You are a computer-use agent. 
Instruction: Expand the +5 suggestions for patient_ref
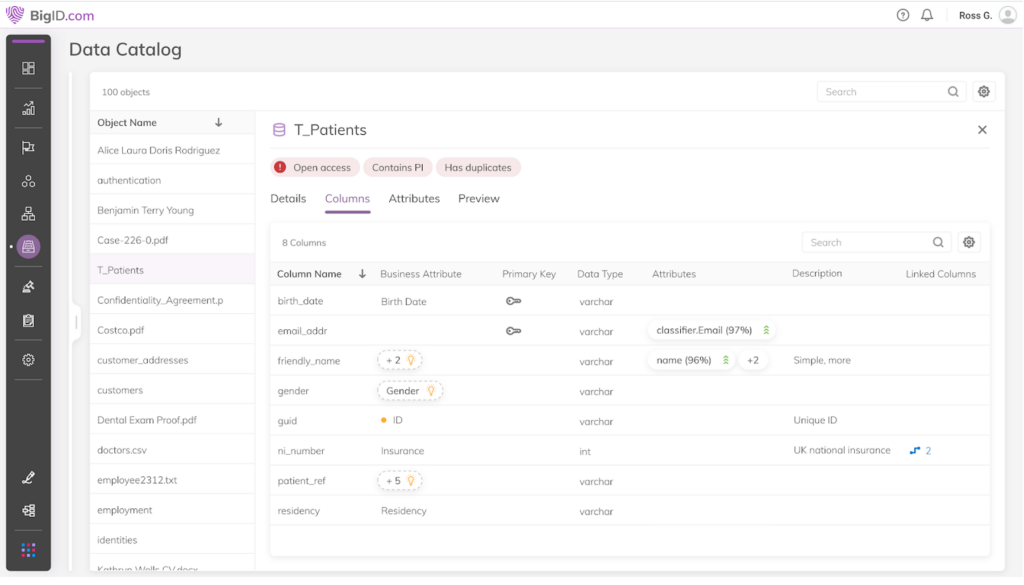(399, 481)
